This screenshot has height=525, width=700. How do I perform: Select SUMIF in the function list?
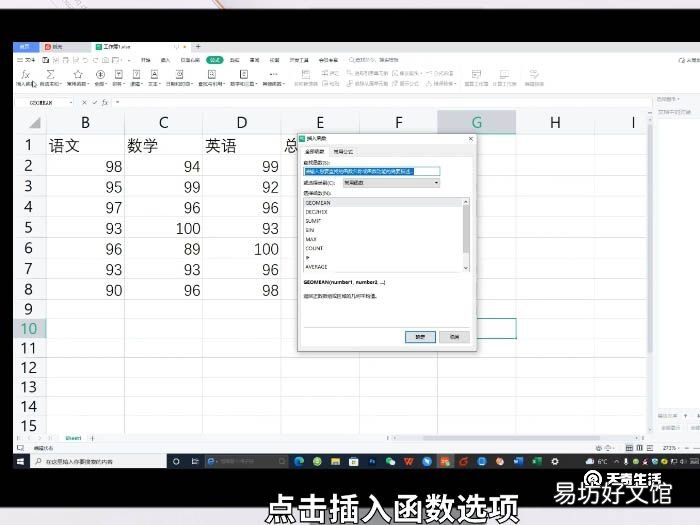click(x=383, y=221)
